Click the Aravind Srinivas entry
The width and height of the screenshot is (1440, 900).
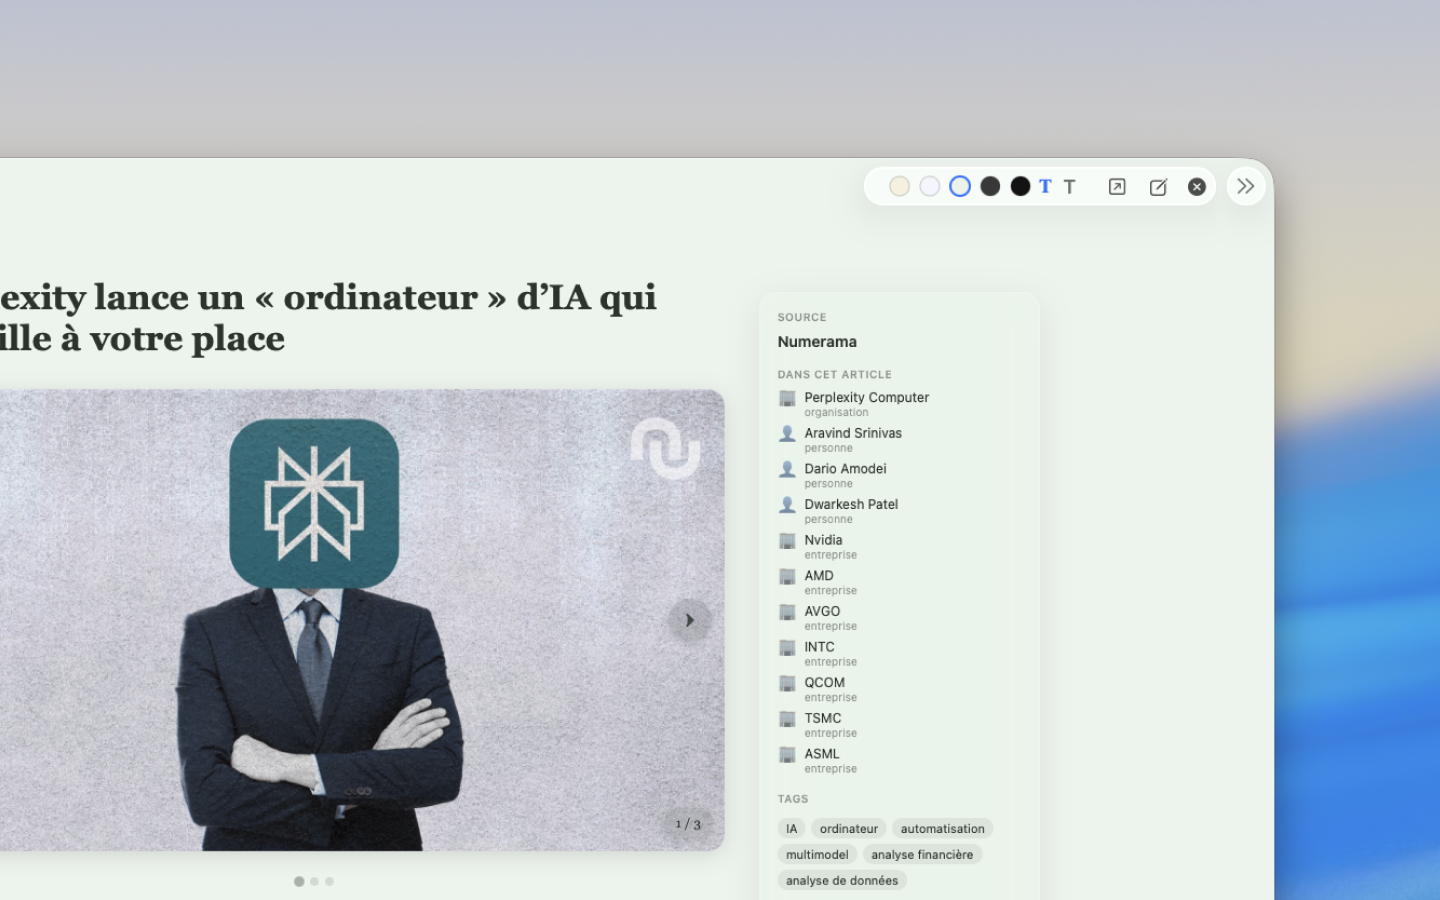pyautogui.click(x=852, y=433)
